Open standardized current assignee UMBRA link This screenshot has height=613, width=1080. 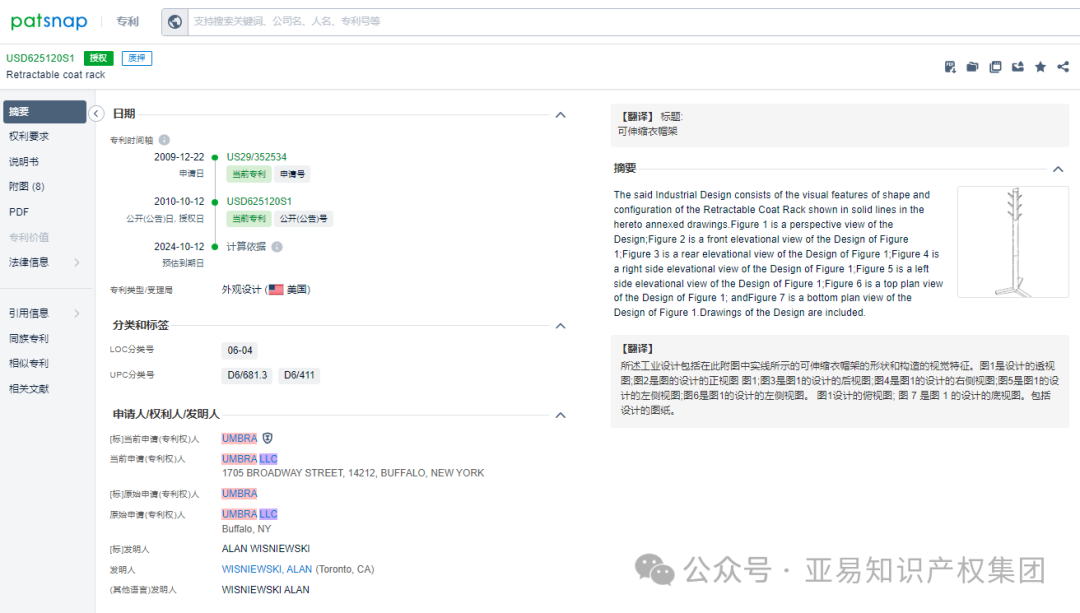239,438
